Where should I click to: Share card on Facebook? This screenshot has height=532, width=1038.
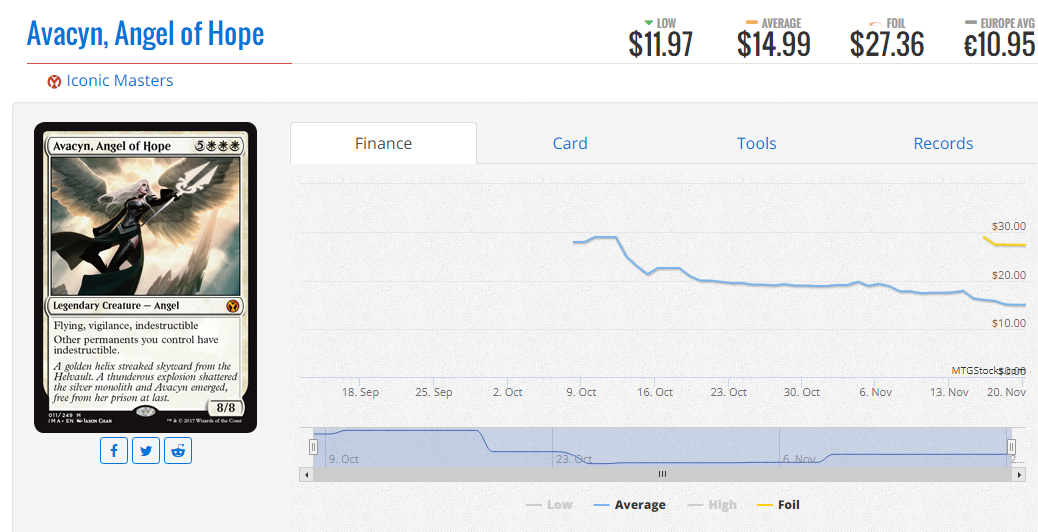click(114, 451)
